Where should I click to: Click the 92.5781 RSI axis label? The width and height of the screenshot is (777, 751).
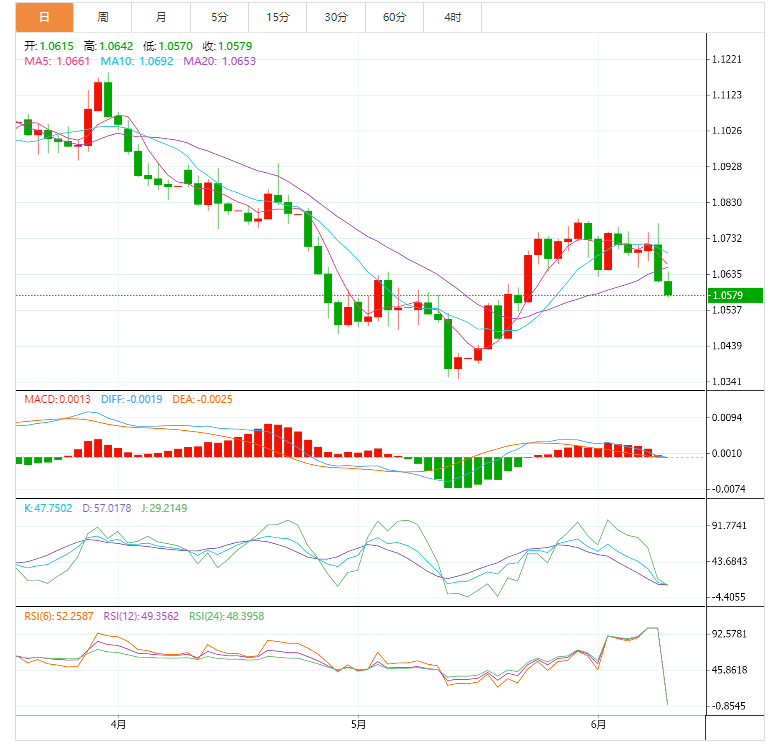tap(729, 634)
